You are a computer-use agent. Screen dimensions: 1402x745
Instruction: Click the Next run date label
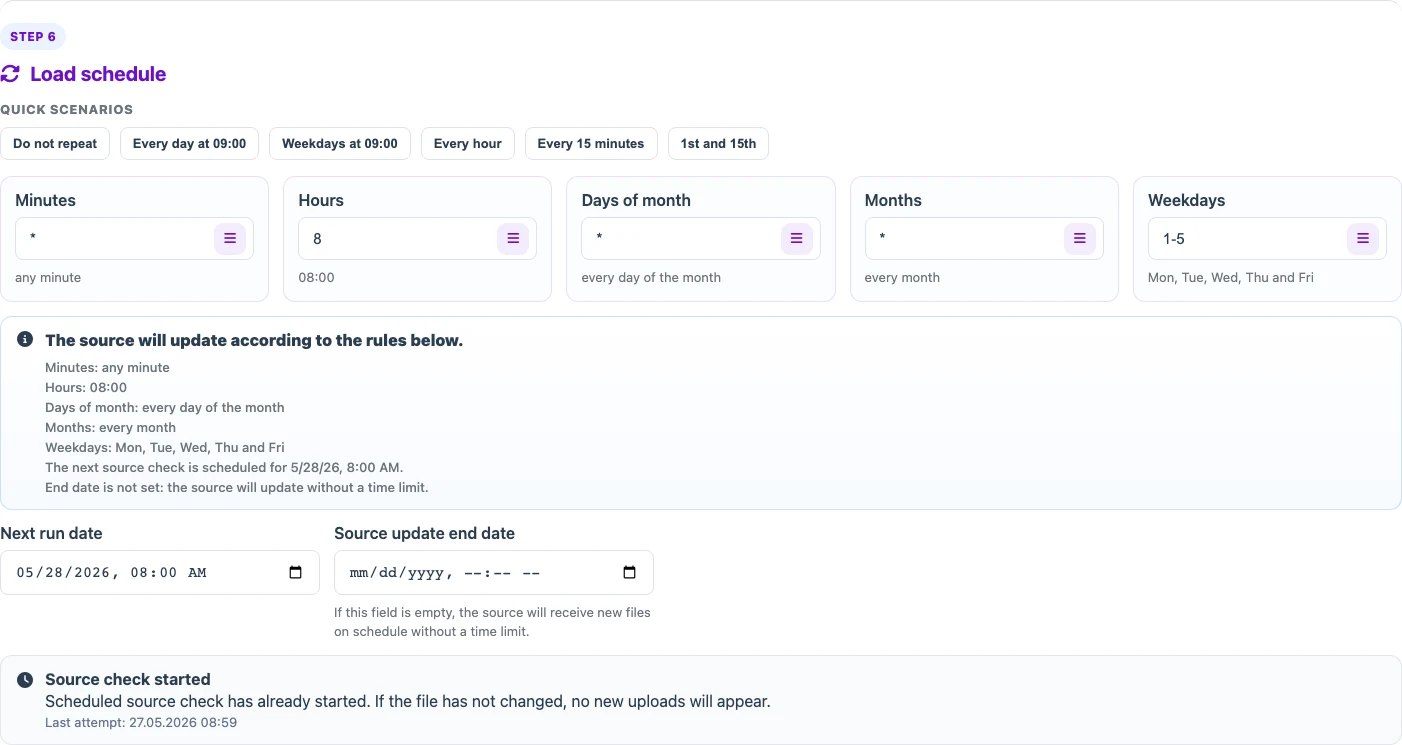click(x=51, y=534)
